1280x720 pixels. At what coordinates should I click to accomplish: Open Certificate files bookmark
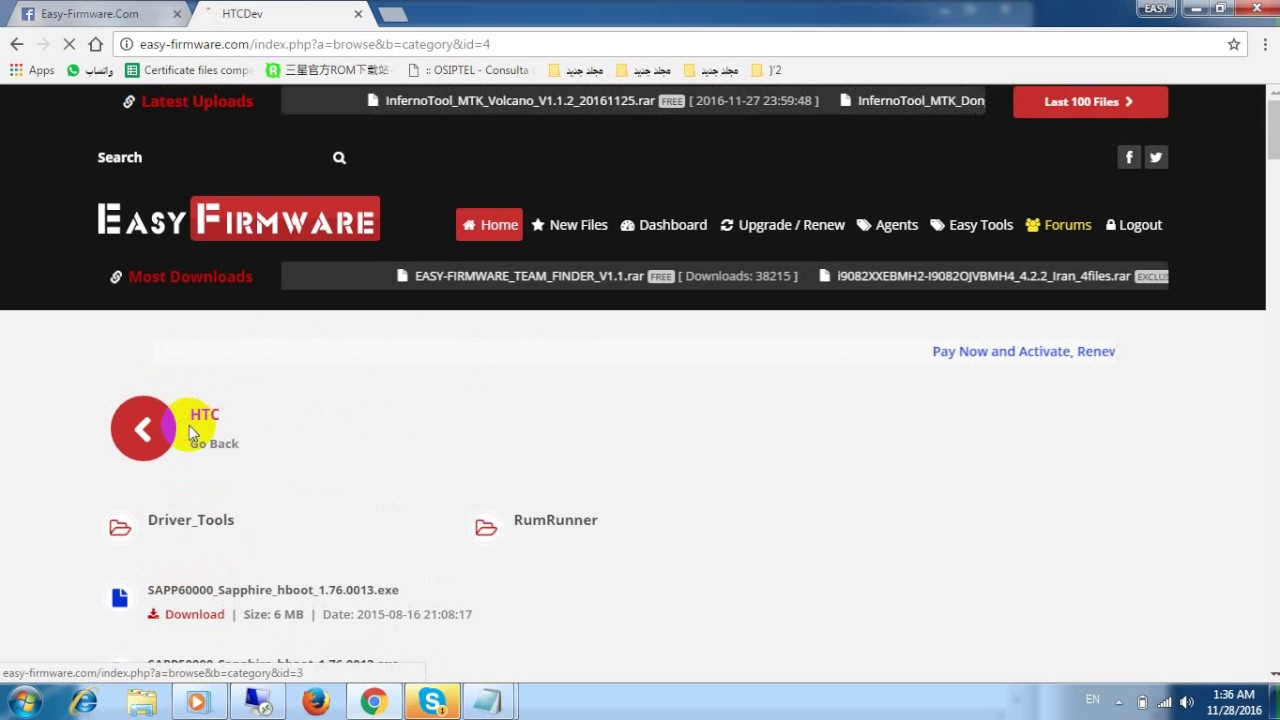pos(190,70)
